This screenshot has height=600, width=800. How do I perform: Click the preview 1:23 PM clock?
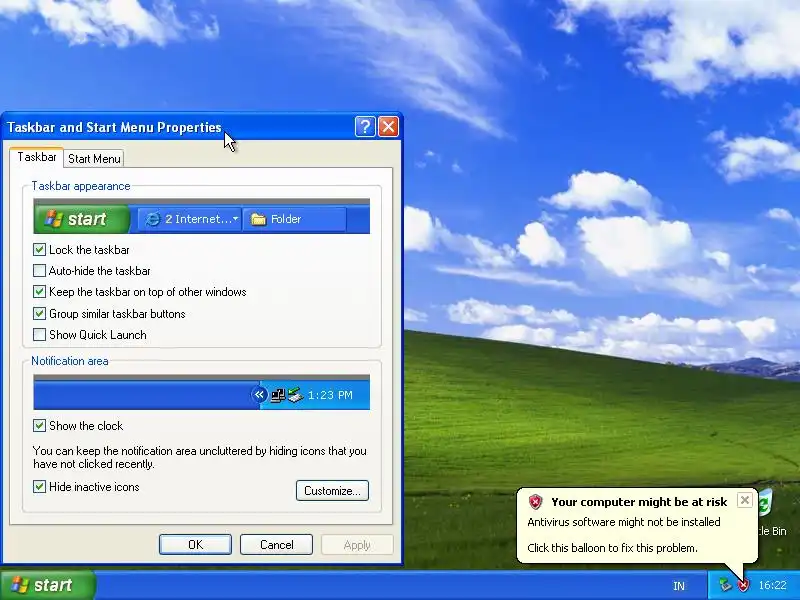tap(330, 395)
